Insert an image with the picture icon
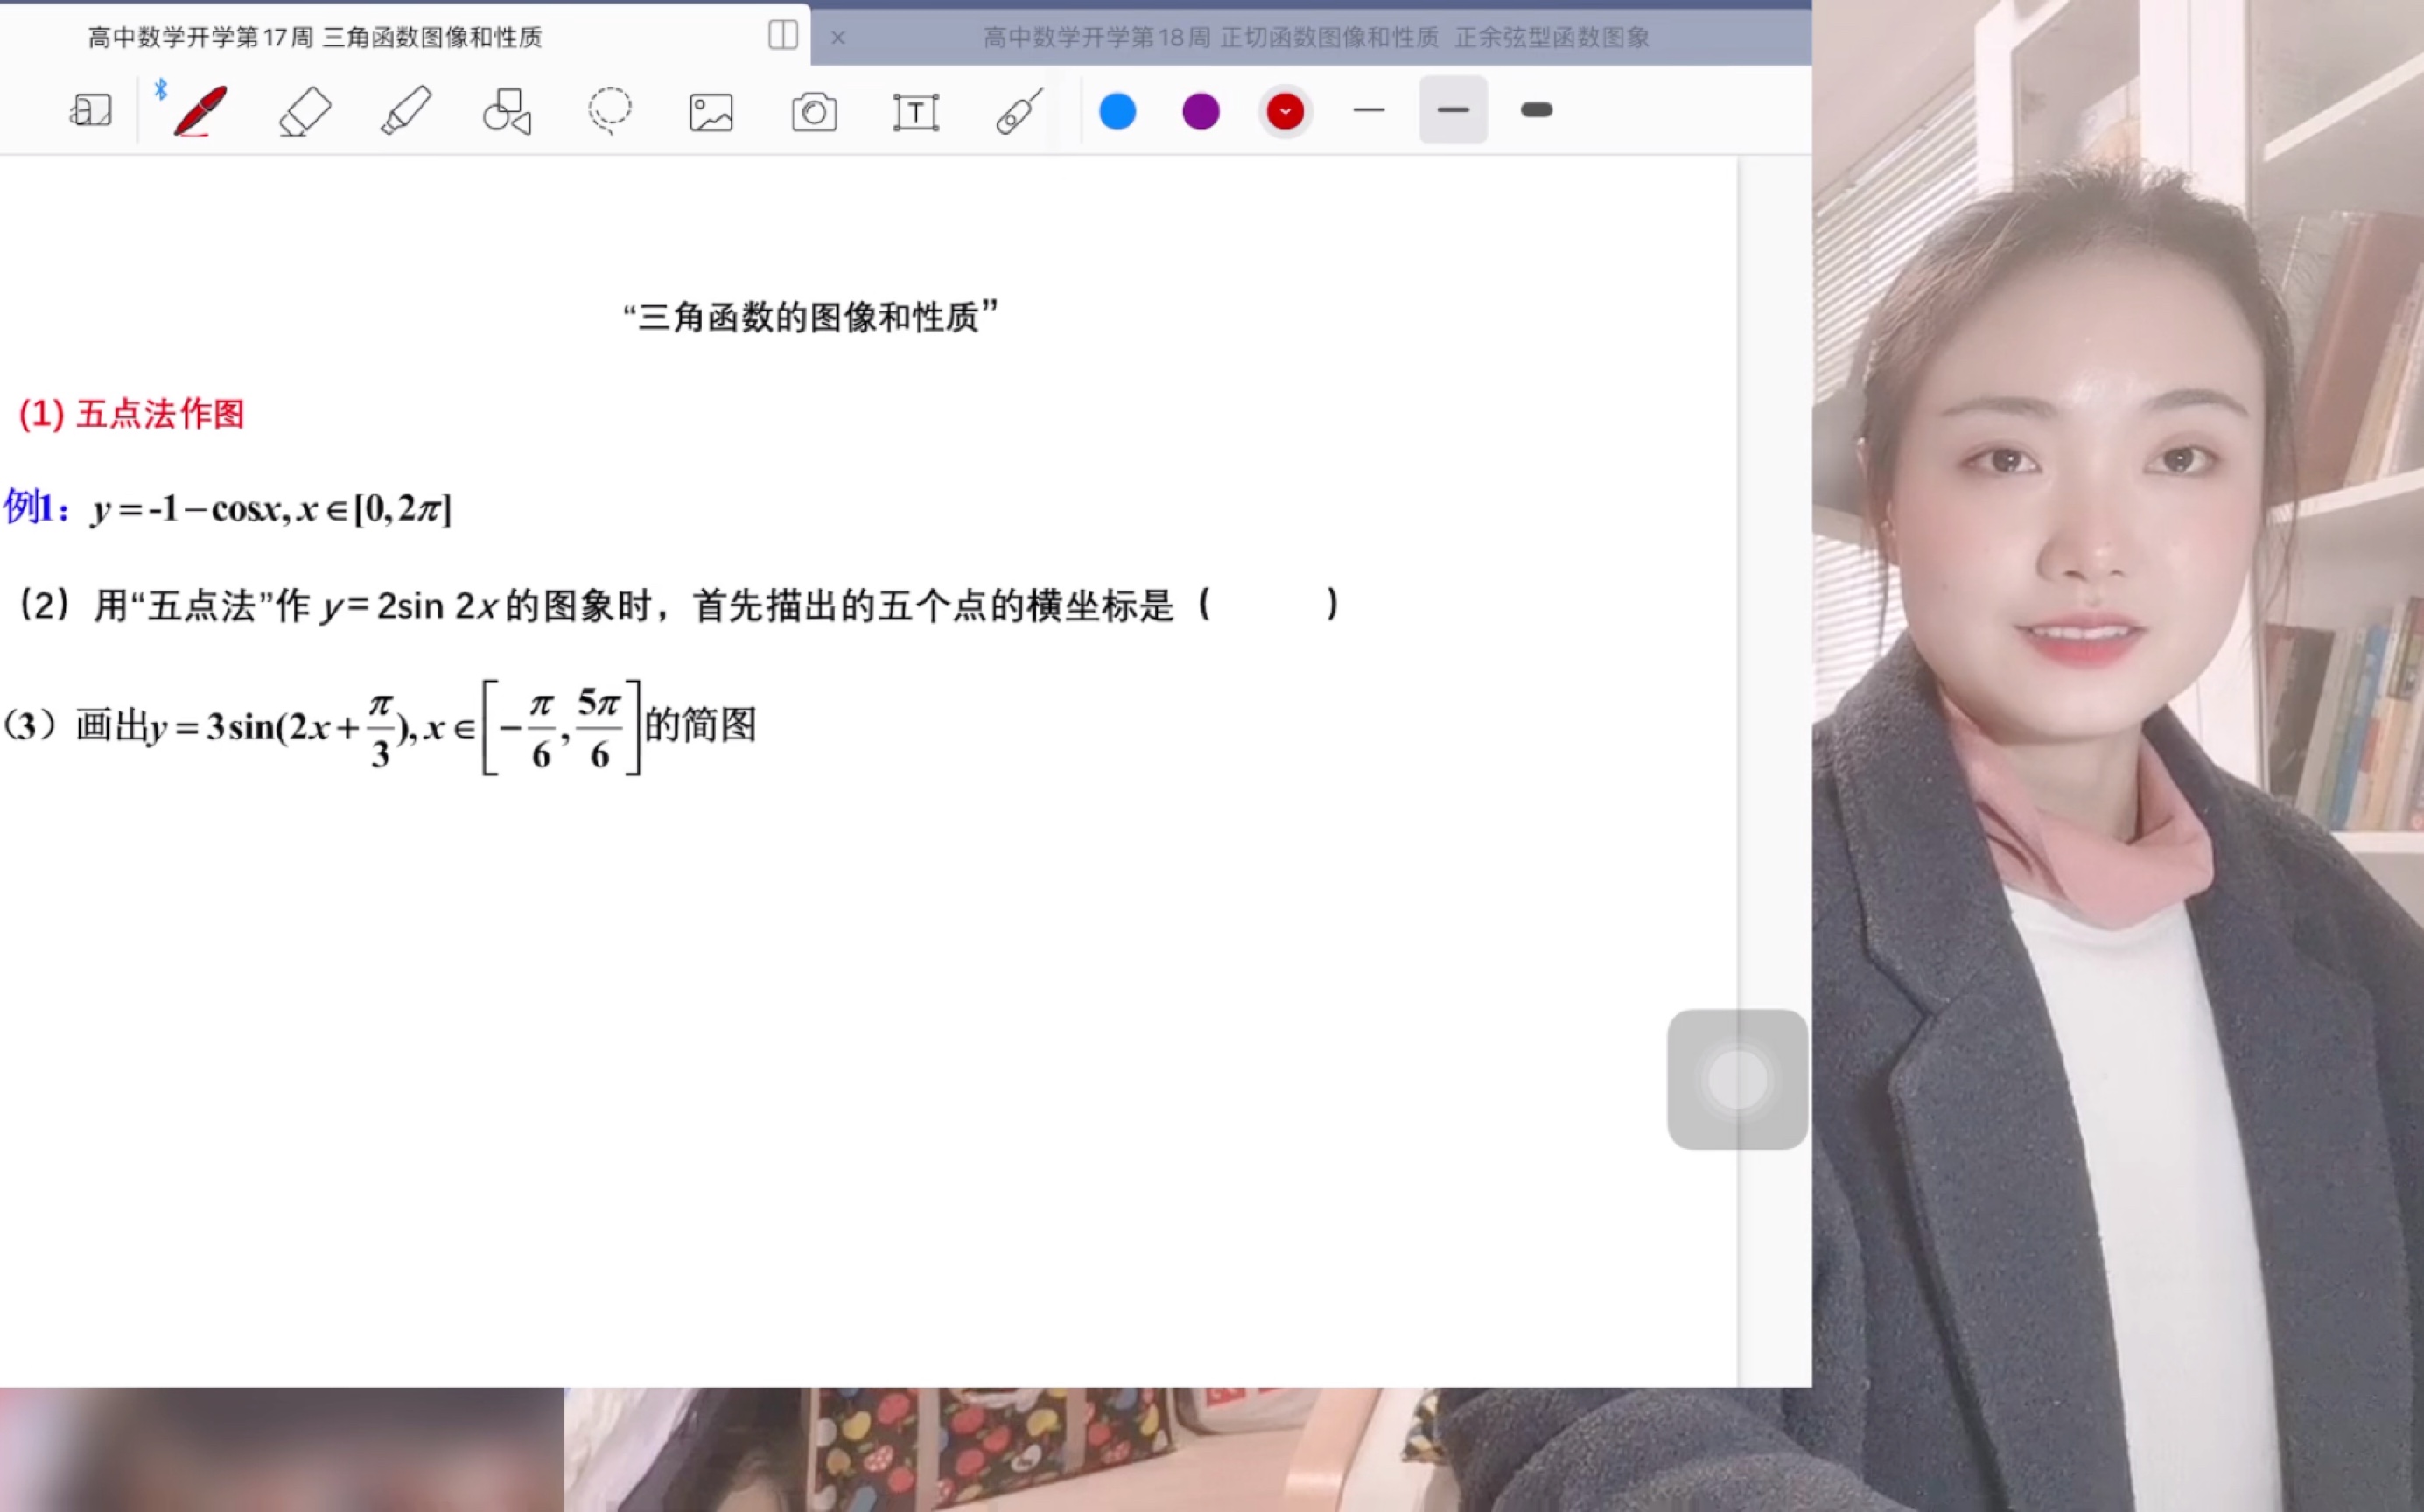 point(711,112)
